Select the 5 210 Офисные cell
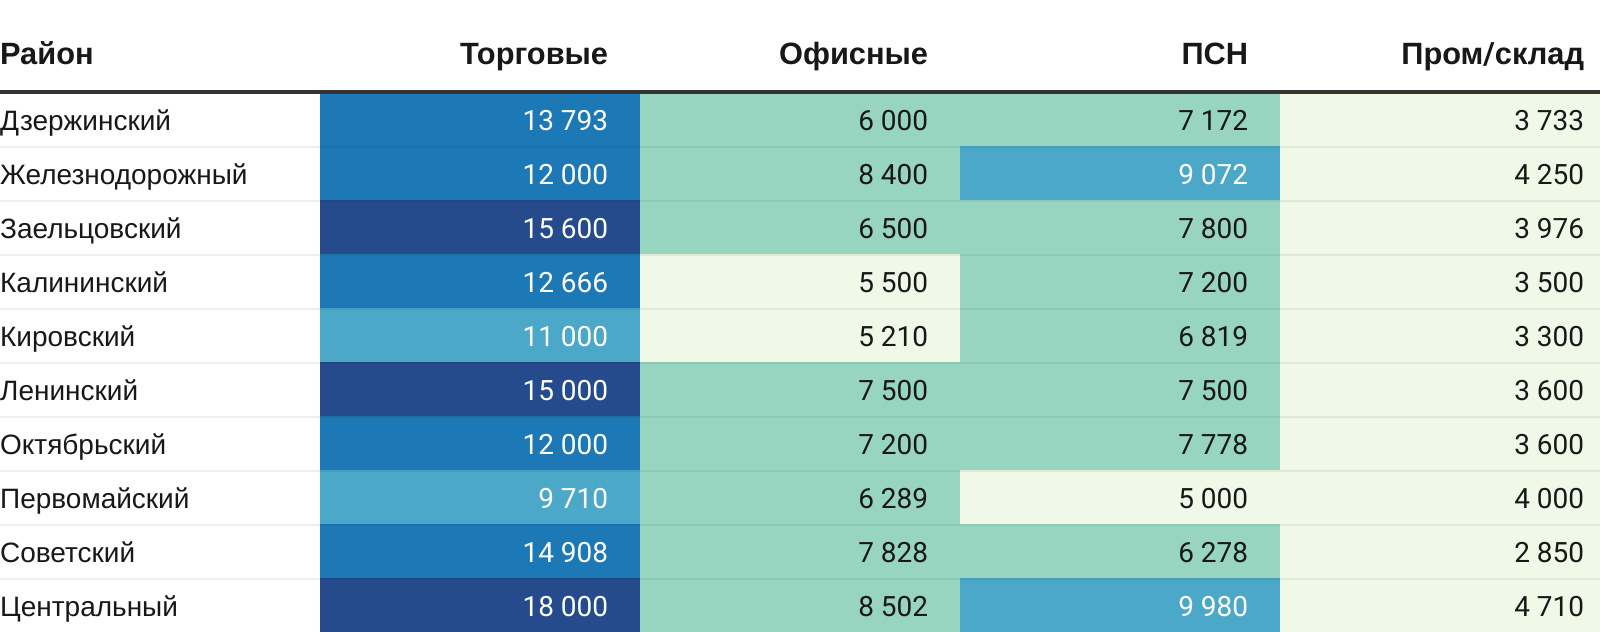 point(892,337)
